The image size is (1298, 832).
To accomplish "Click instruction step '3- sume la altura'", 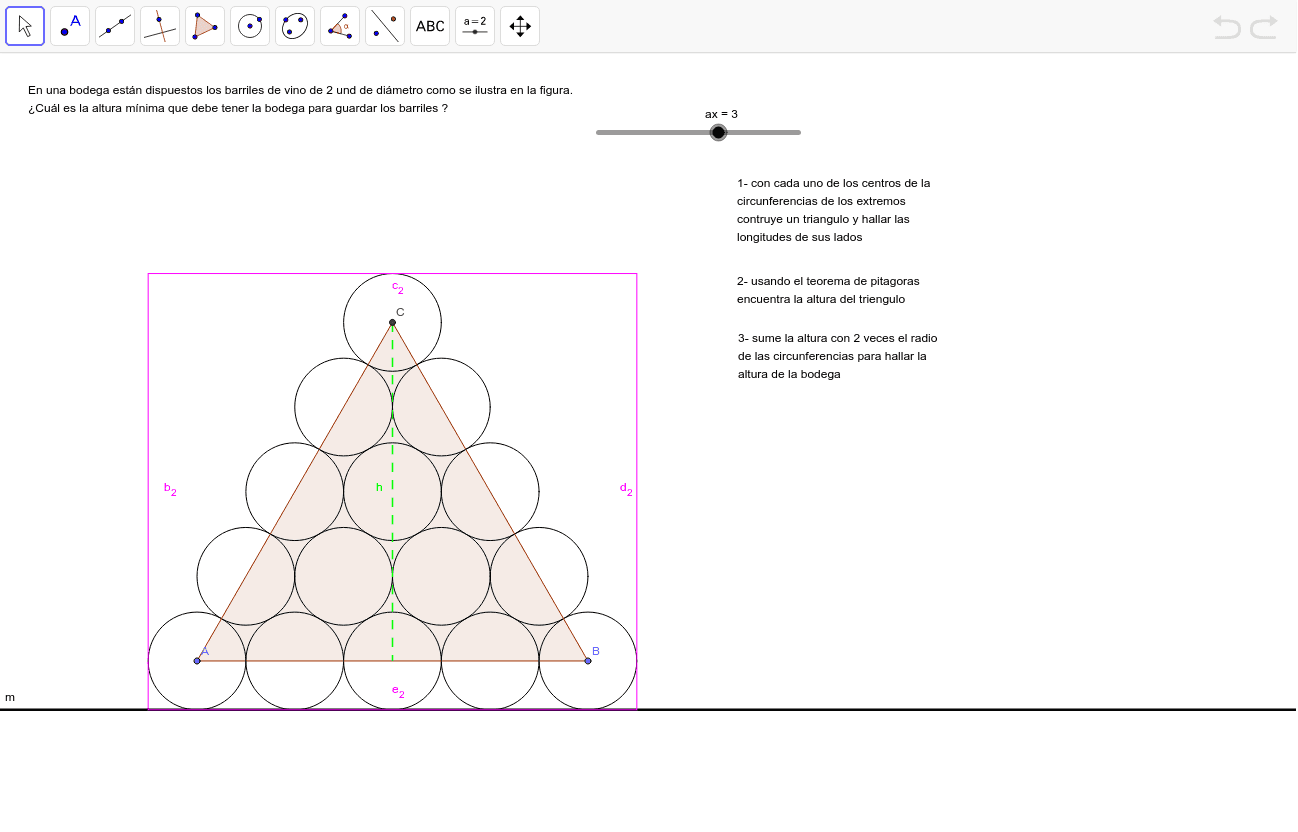I will pyautogui.click(x=838, y=356).
